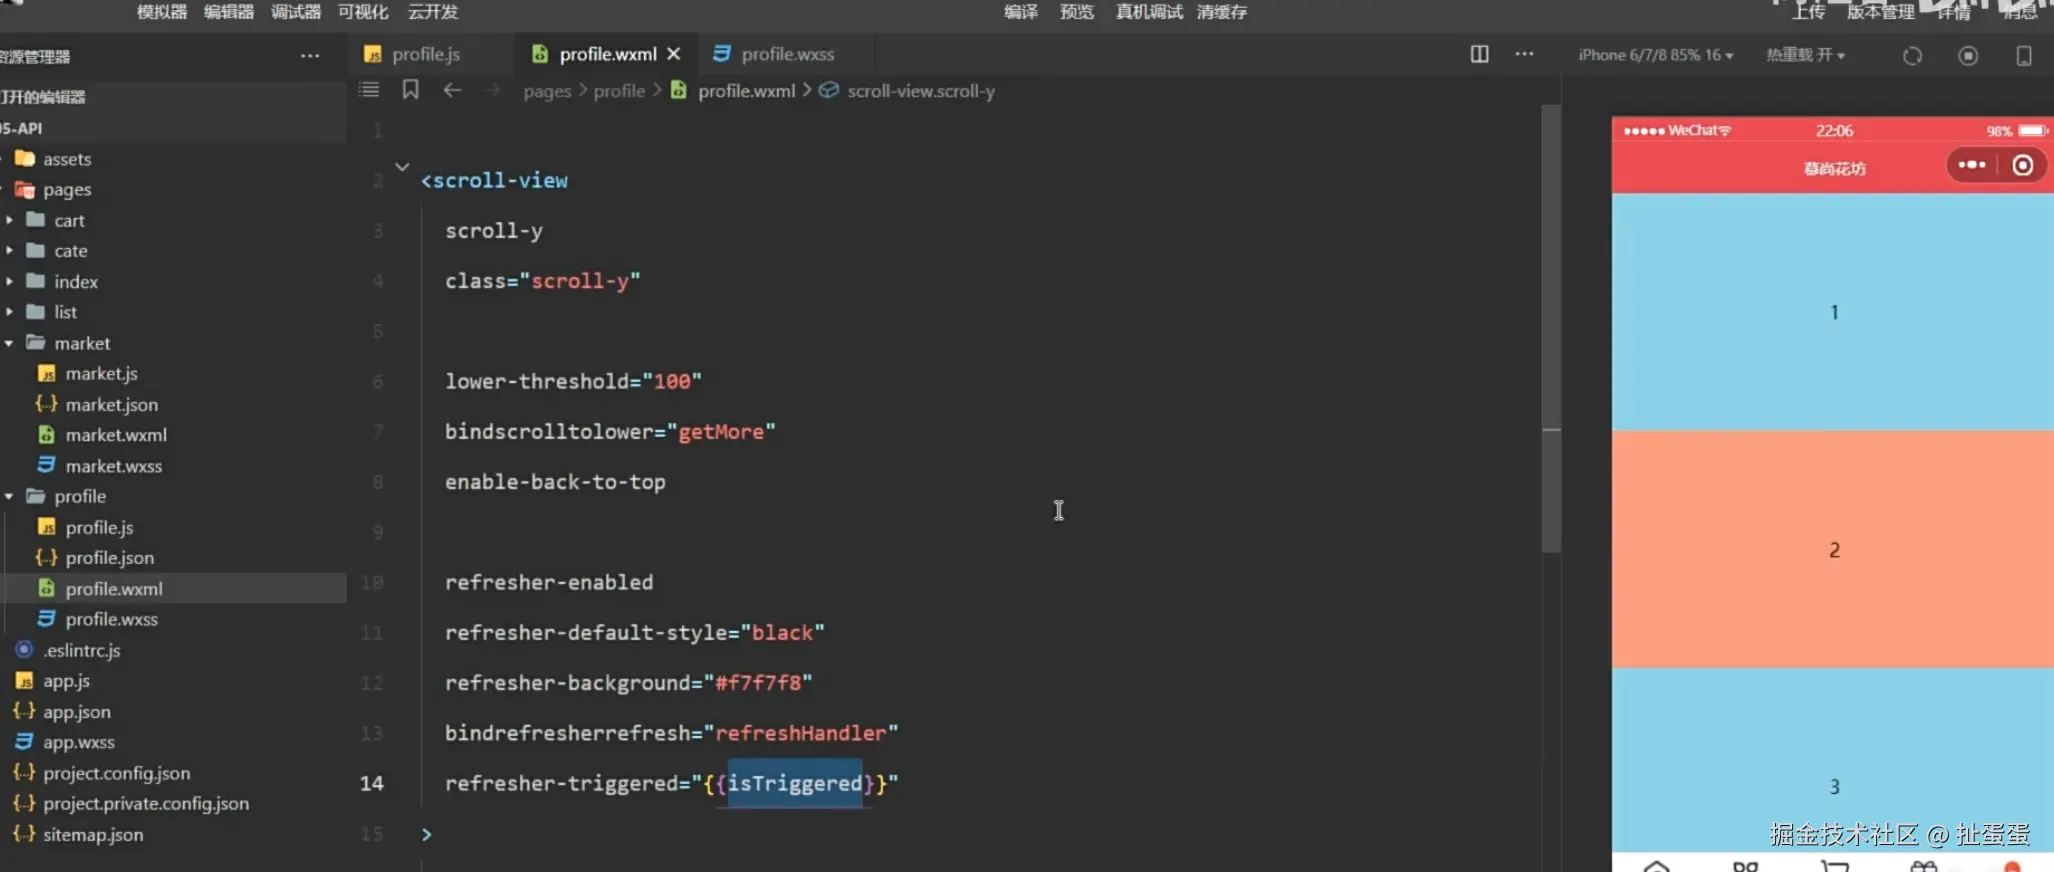Open profile.json in the file tree
The width and height of the screenshot is (2054, 872).
(109, 558)
